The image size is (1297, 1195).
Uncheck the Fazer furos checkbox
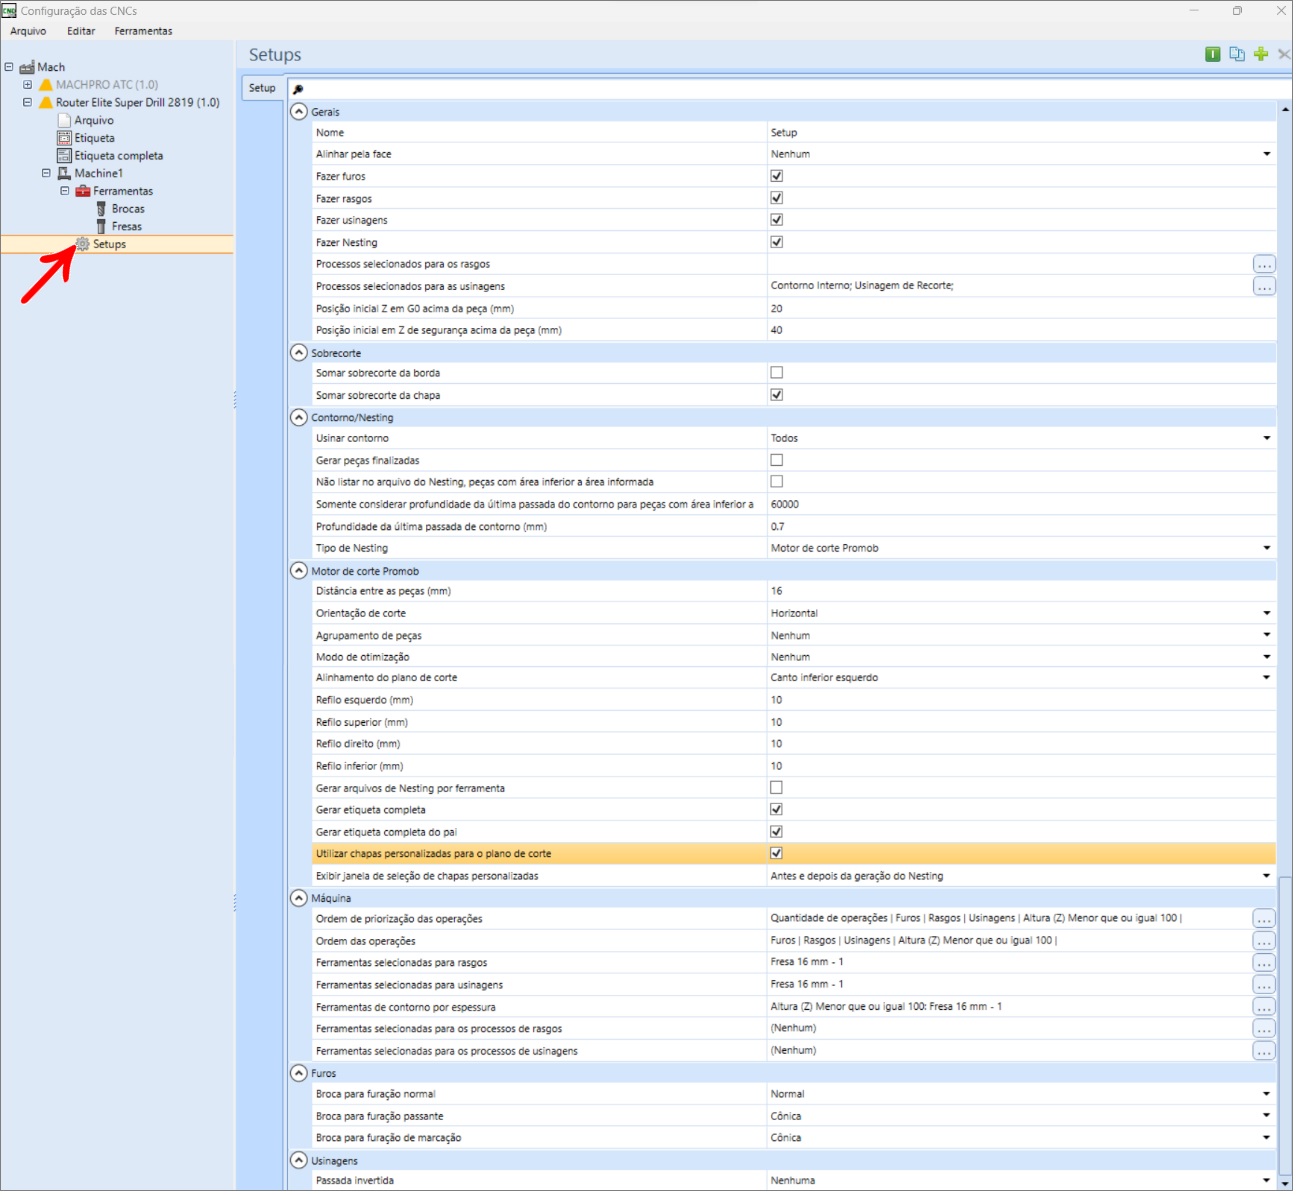(776, 176)
